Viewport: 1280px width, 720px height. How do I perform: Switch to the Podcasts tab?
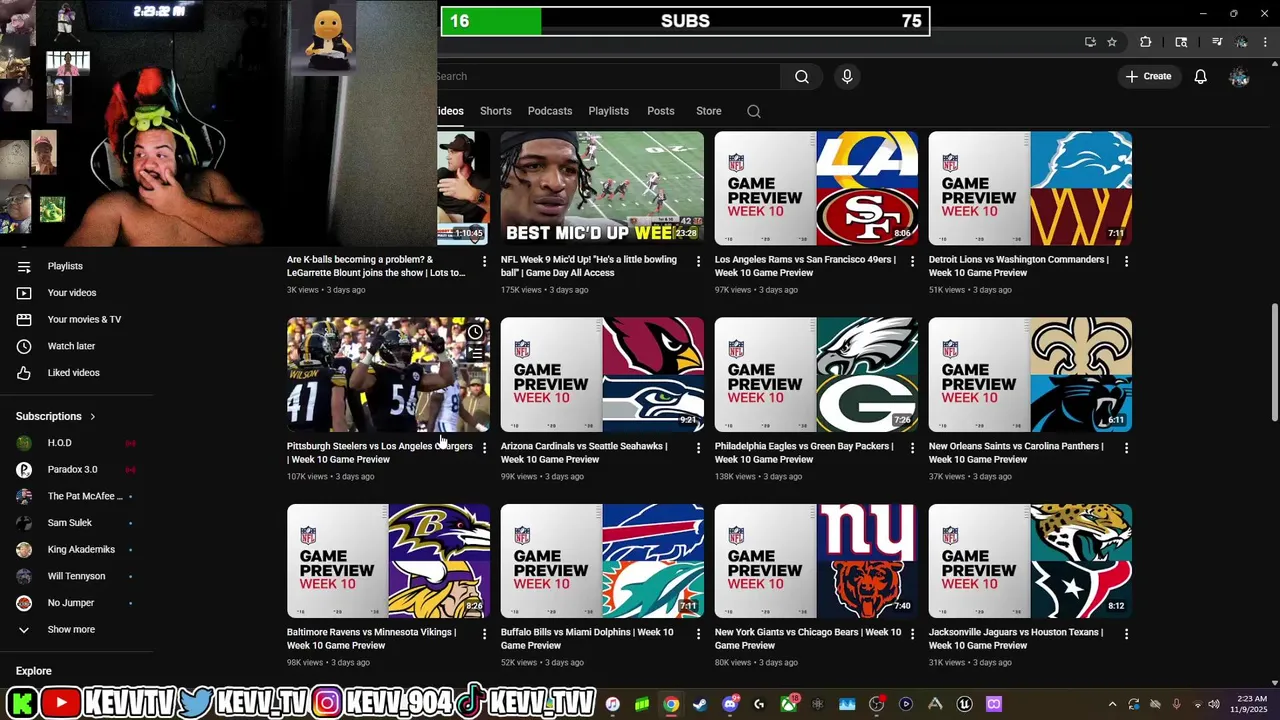(550, 111)
